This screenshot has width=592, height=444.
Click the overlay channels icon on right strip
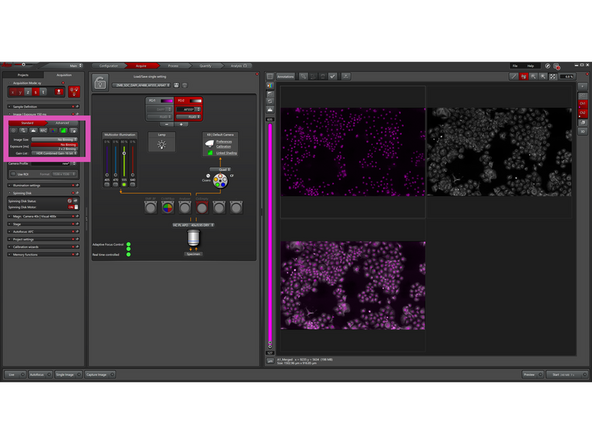pyautogui.click(x=583, y=122)
